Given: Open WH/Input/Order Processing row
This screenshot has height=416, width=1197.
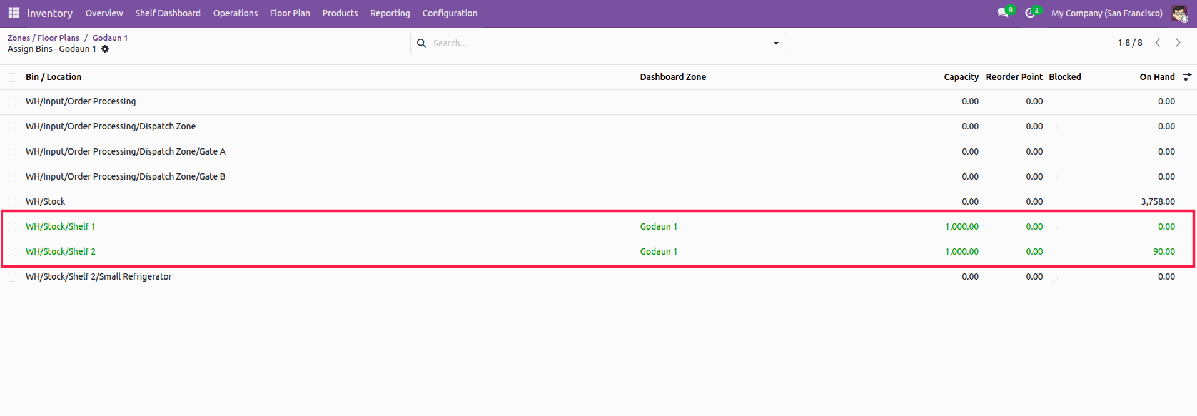Looking at the screenshot, I should (598, 102).
